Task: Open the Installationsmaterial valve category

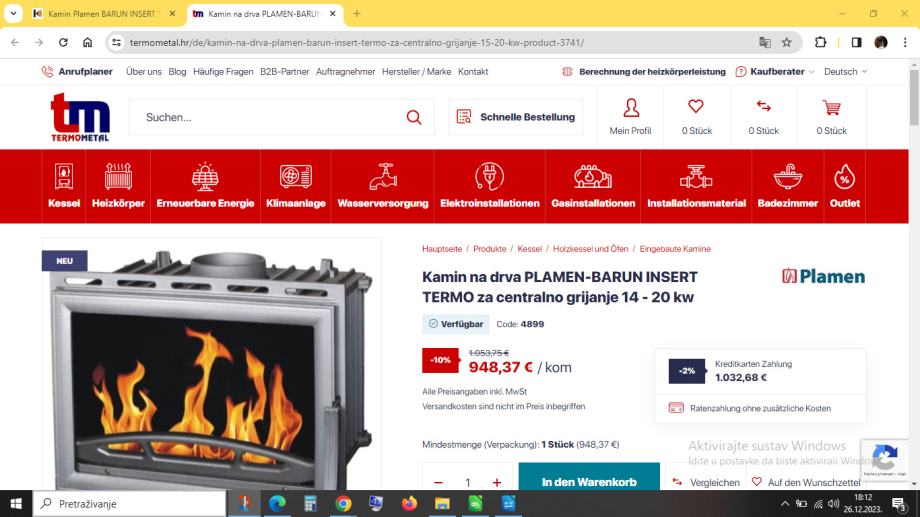Action: pyautogui.click(x=696, y=186)
